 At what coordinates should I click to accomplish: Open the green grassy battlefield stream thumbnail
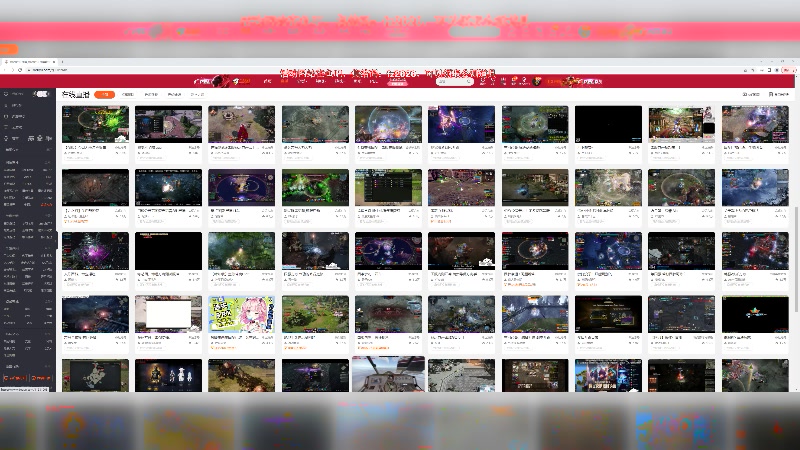(x=315, y=314)
